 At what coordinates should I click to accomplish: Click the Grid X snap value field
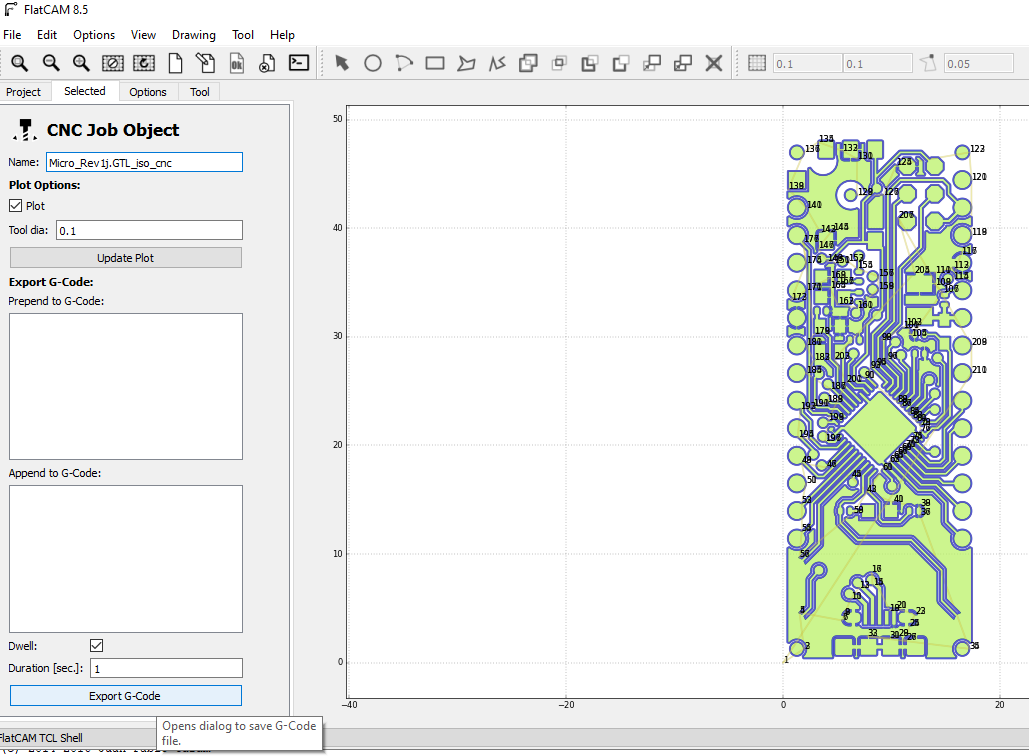(807, 64)
